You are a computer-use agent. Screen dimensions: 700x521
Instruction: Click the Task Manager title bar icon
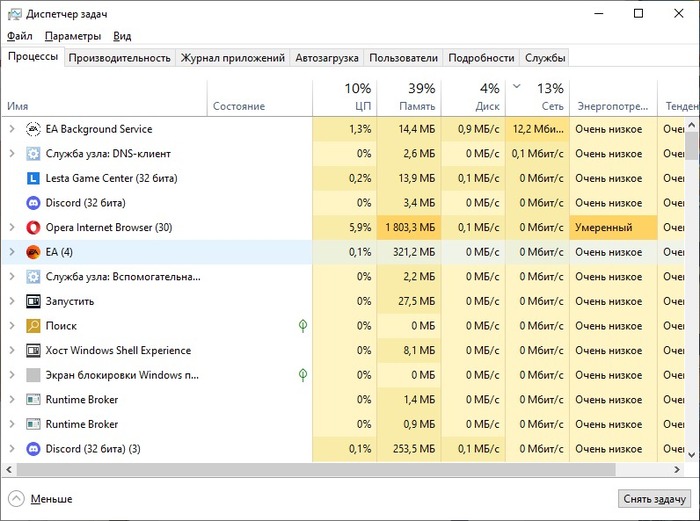13,14
